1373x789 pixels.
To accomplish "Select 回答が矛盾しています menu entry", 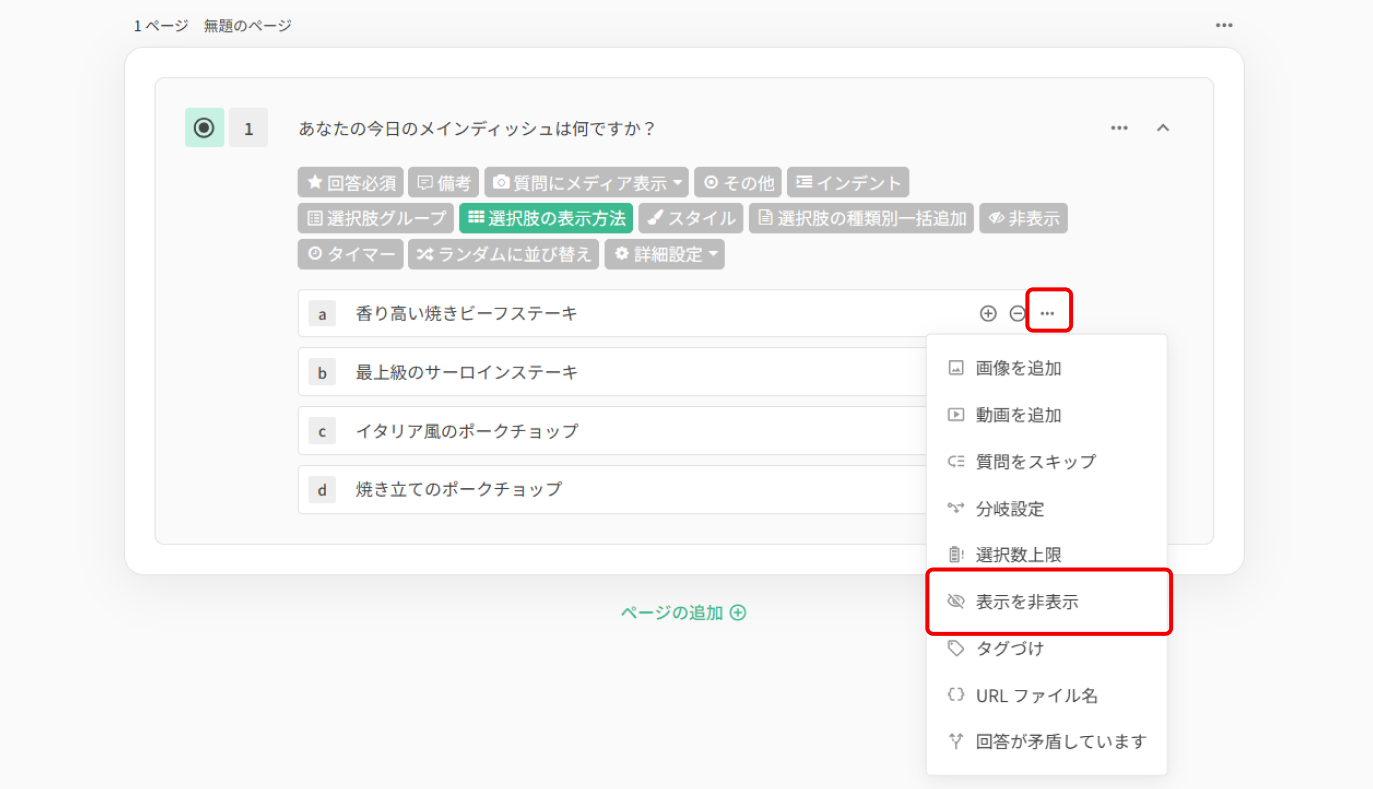I will 1047,741.
